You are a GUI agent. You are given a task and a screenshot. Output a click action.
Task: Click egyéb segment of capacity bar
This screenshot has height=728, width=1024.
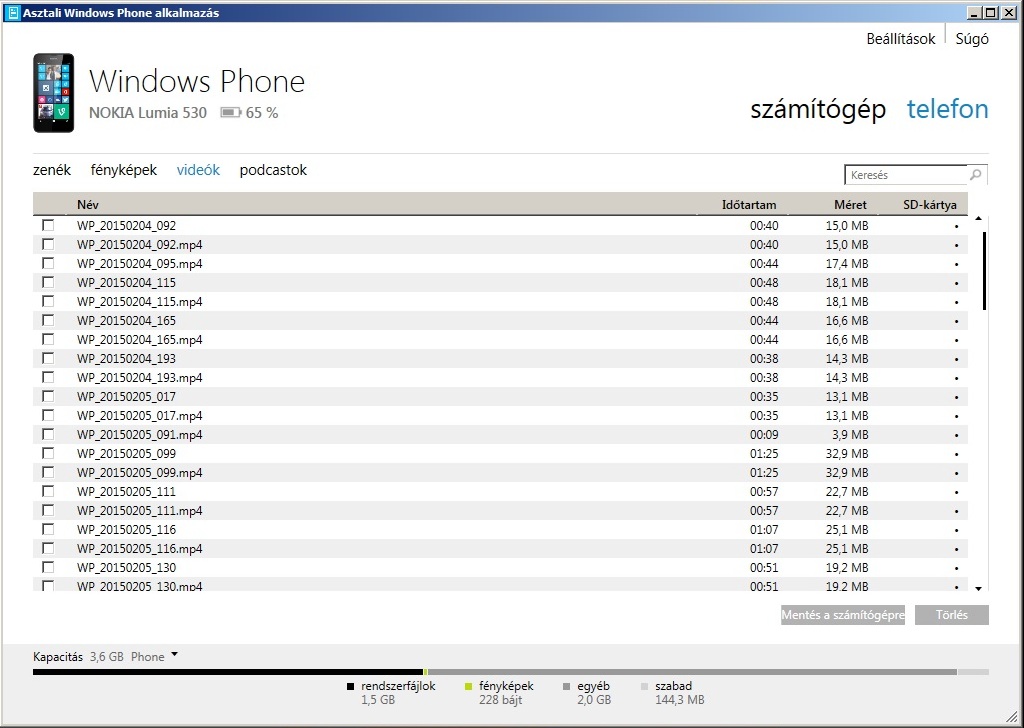point(692,672)
